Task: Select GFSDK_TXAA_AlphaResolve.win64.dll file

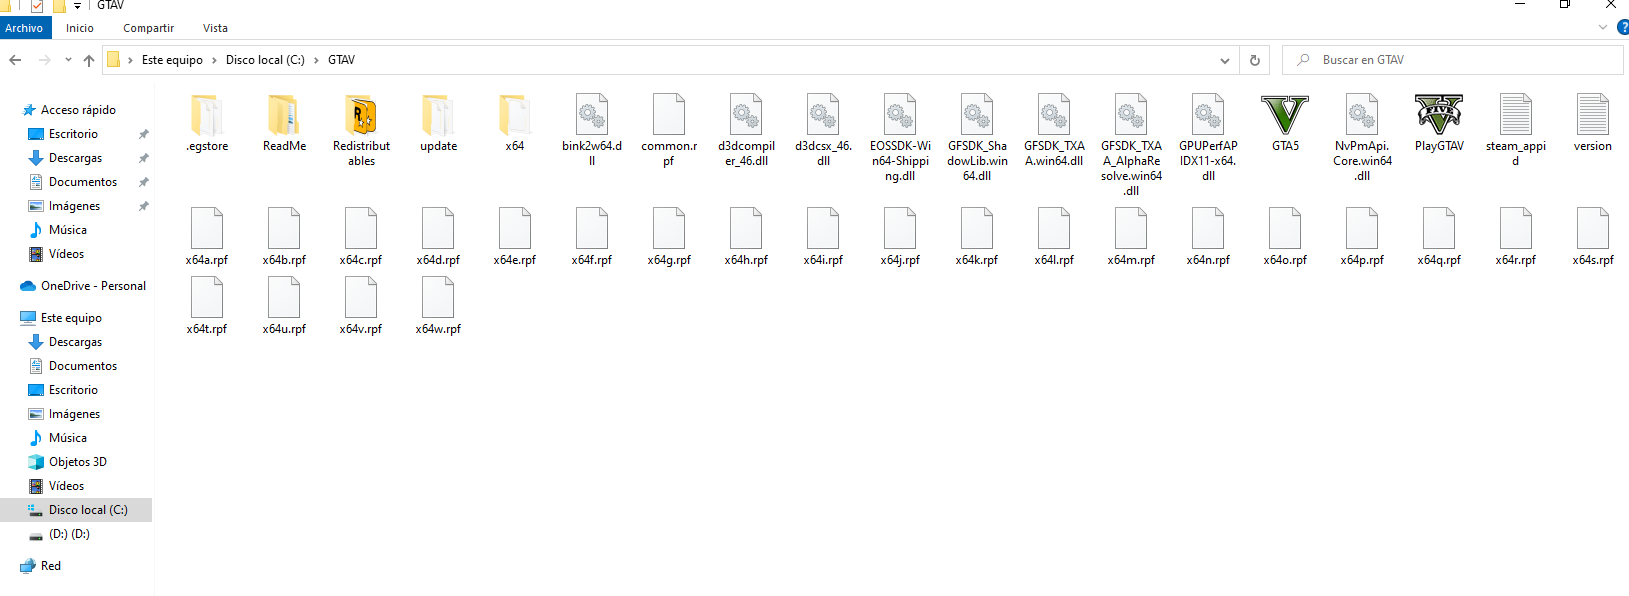Action: coord(1131,145)
